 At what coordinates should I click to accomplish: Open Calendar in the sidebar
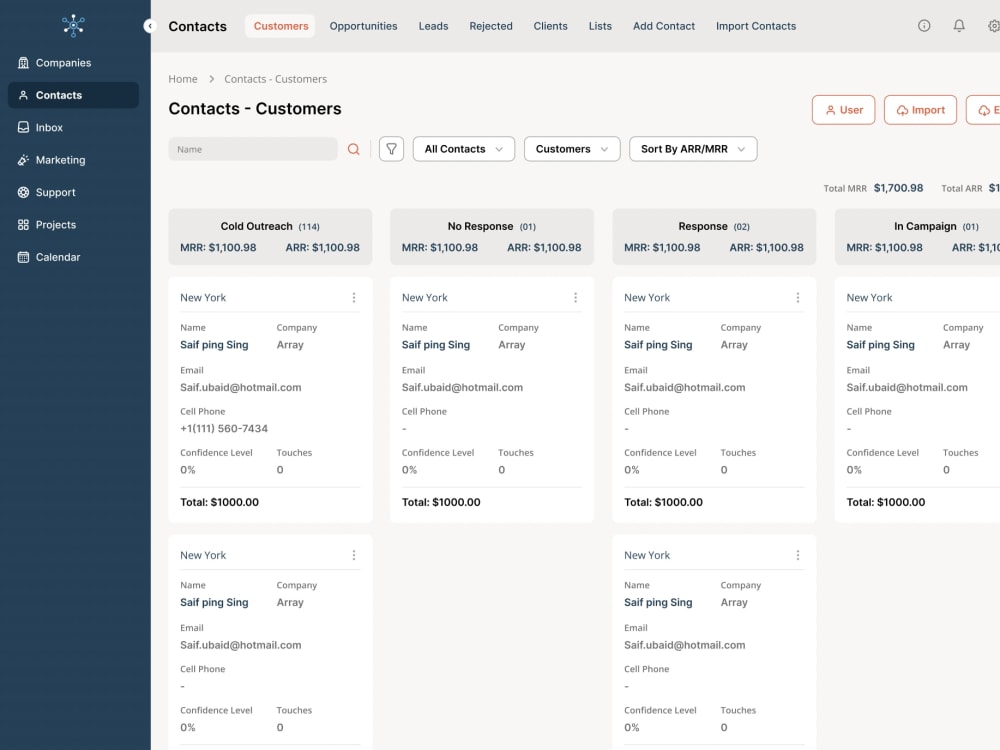click(73, 257)
